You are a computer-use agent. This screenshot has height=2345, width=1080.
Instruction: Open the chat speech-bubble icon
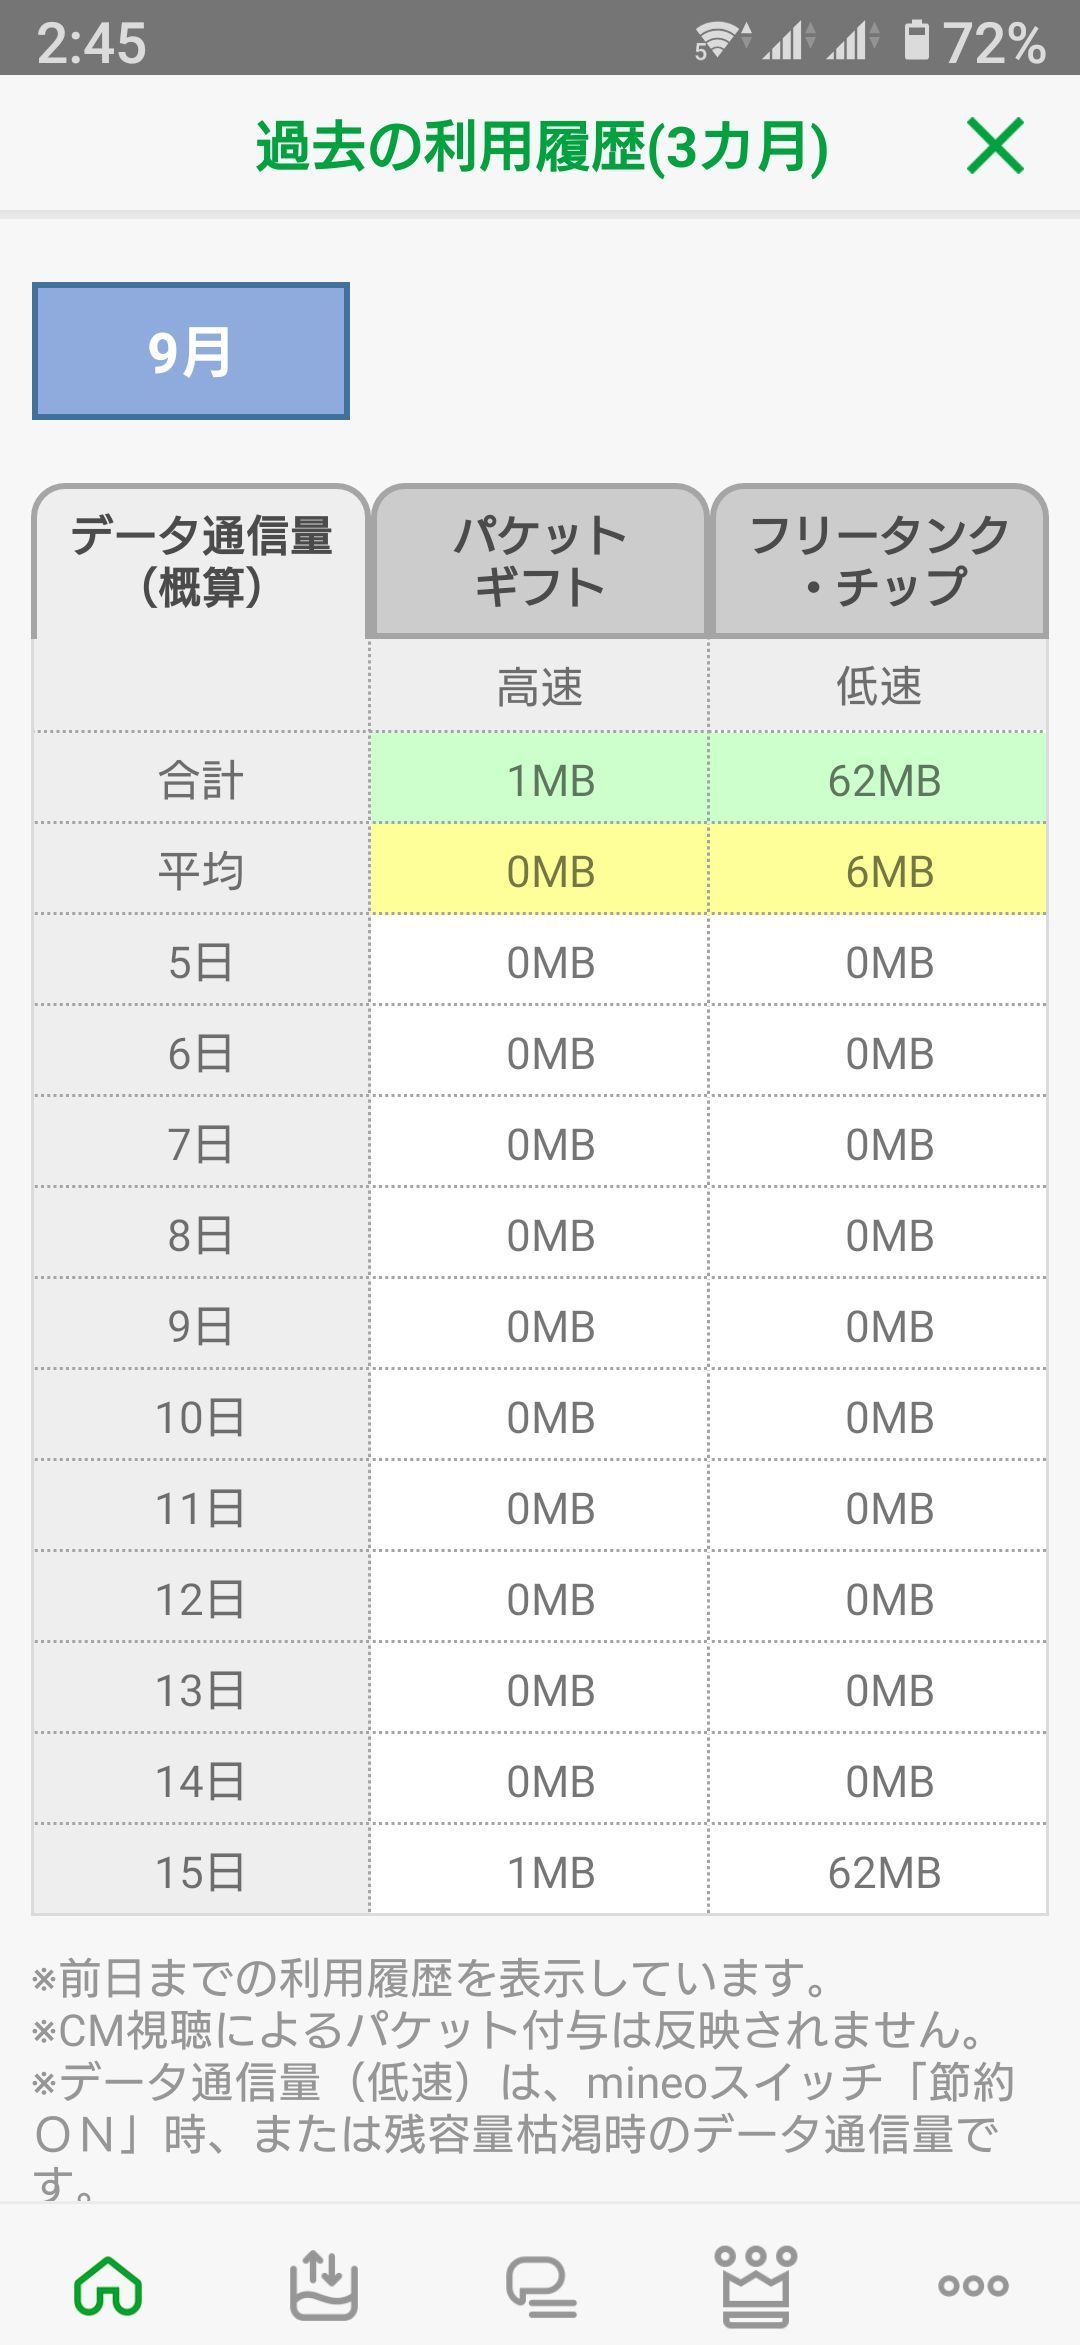click(x=540, y=2286)
